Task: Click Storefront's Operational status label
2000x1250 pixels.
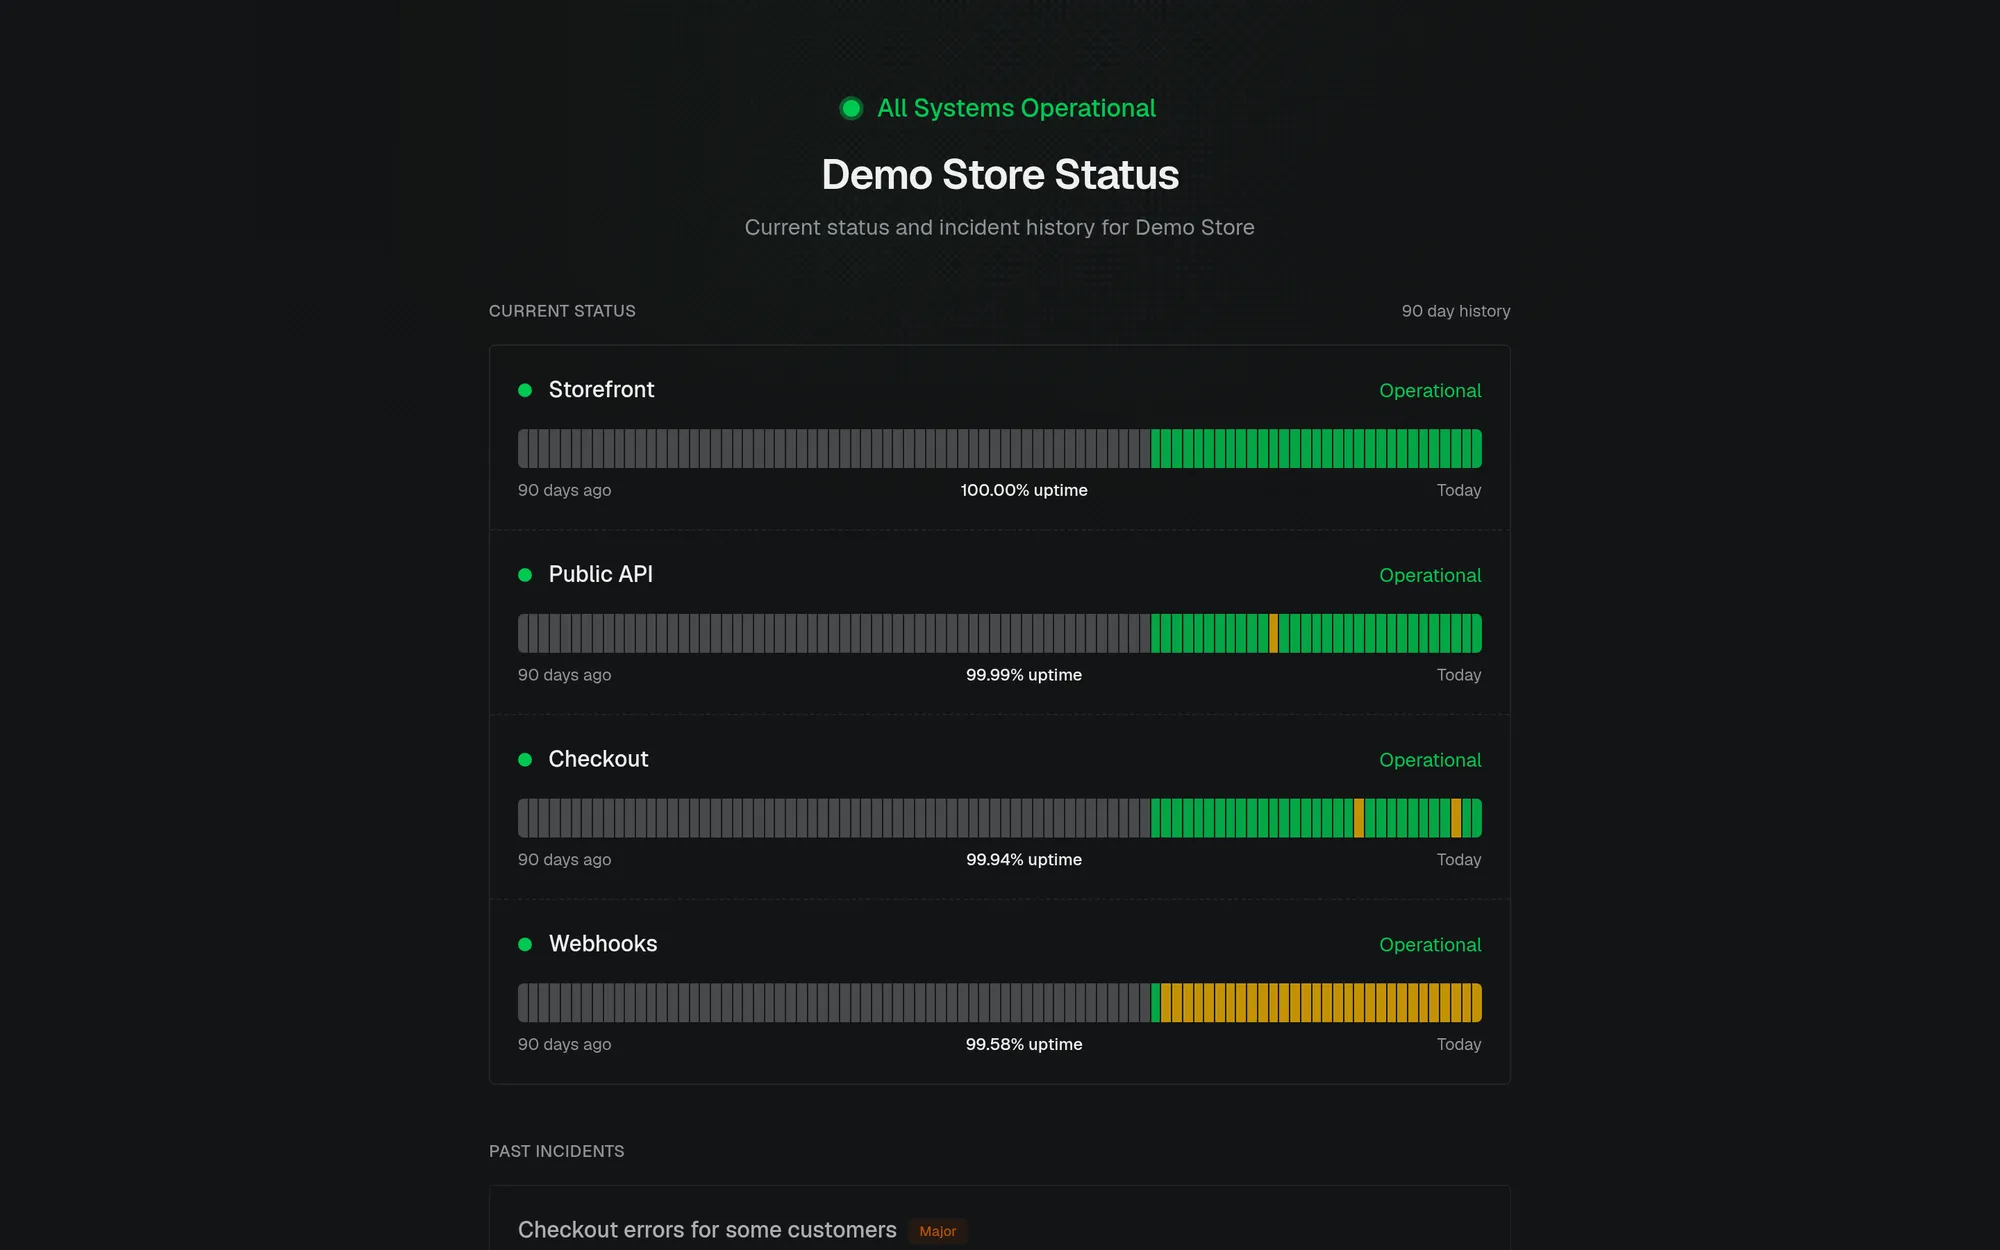Action: [x=1430, y=391]
